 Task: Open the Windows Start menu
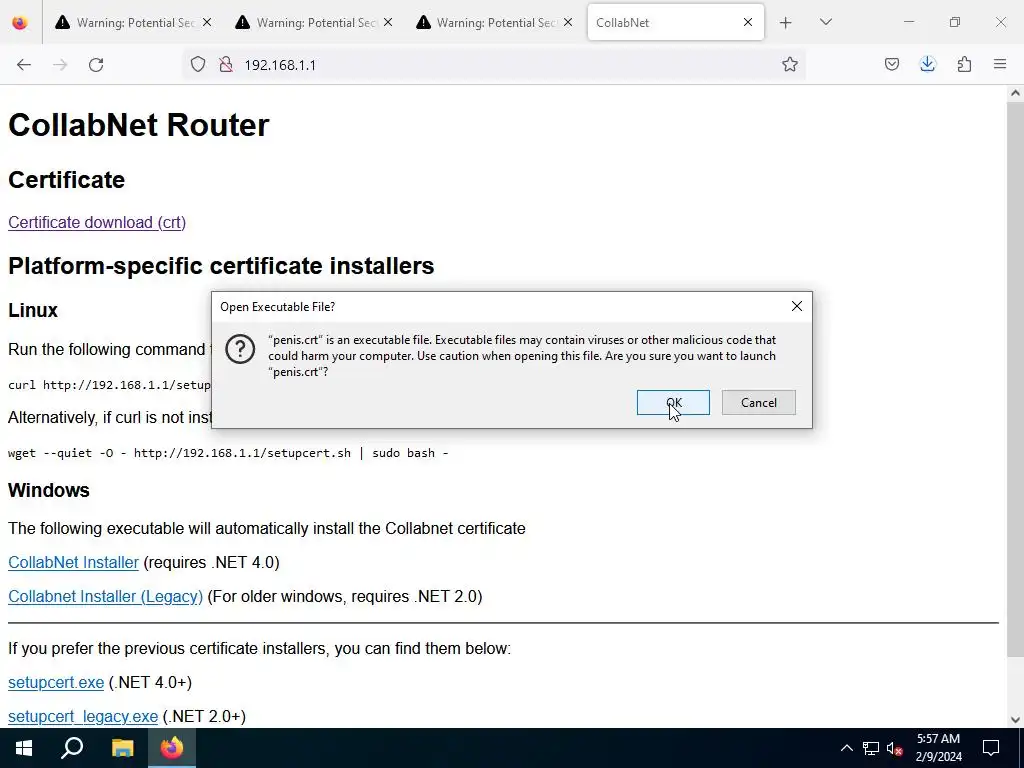(x=24, y=748)
